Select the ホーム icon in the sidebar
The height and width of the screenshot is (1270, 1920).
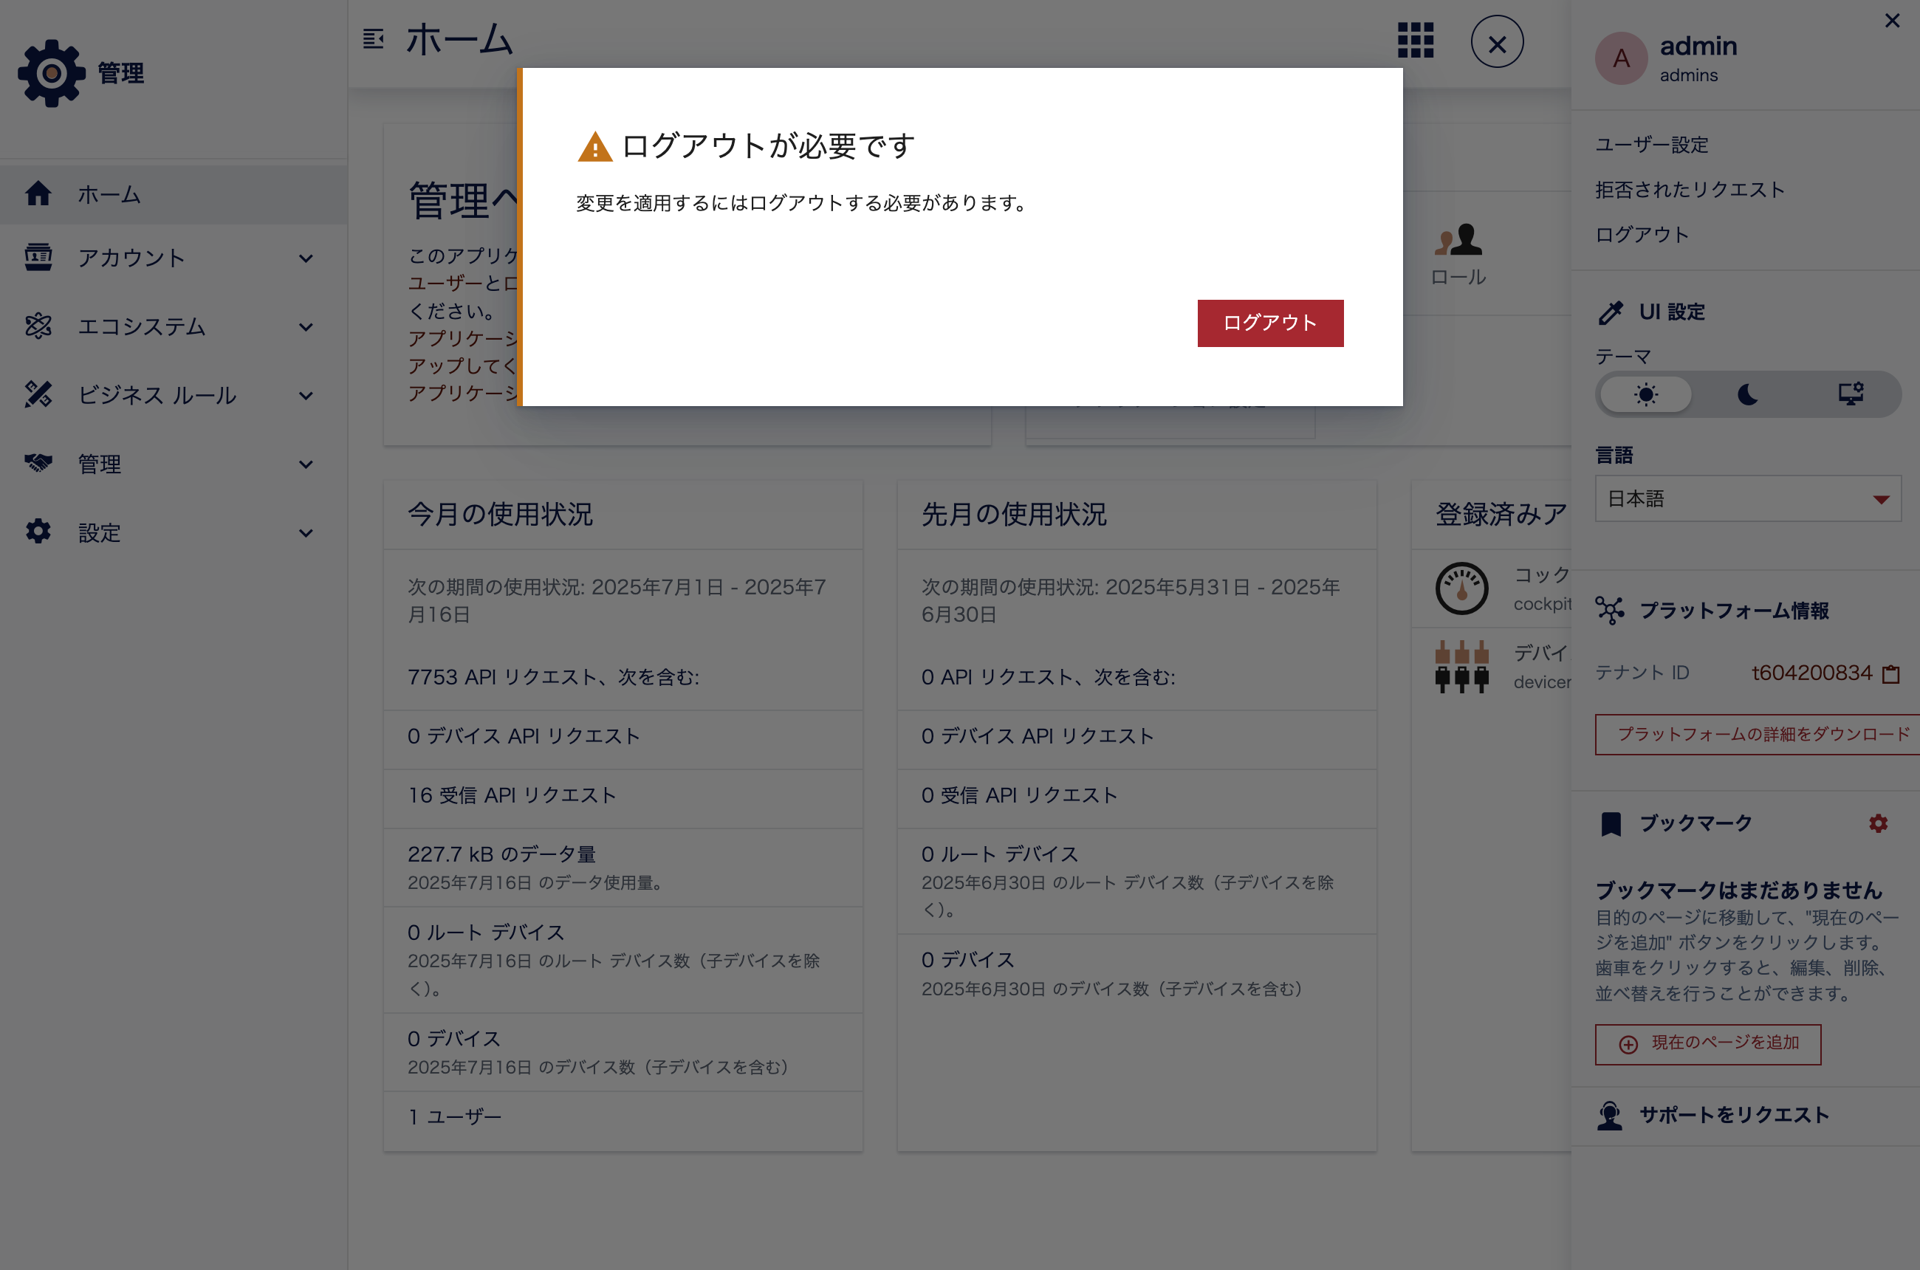click(x=40, y=194)
